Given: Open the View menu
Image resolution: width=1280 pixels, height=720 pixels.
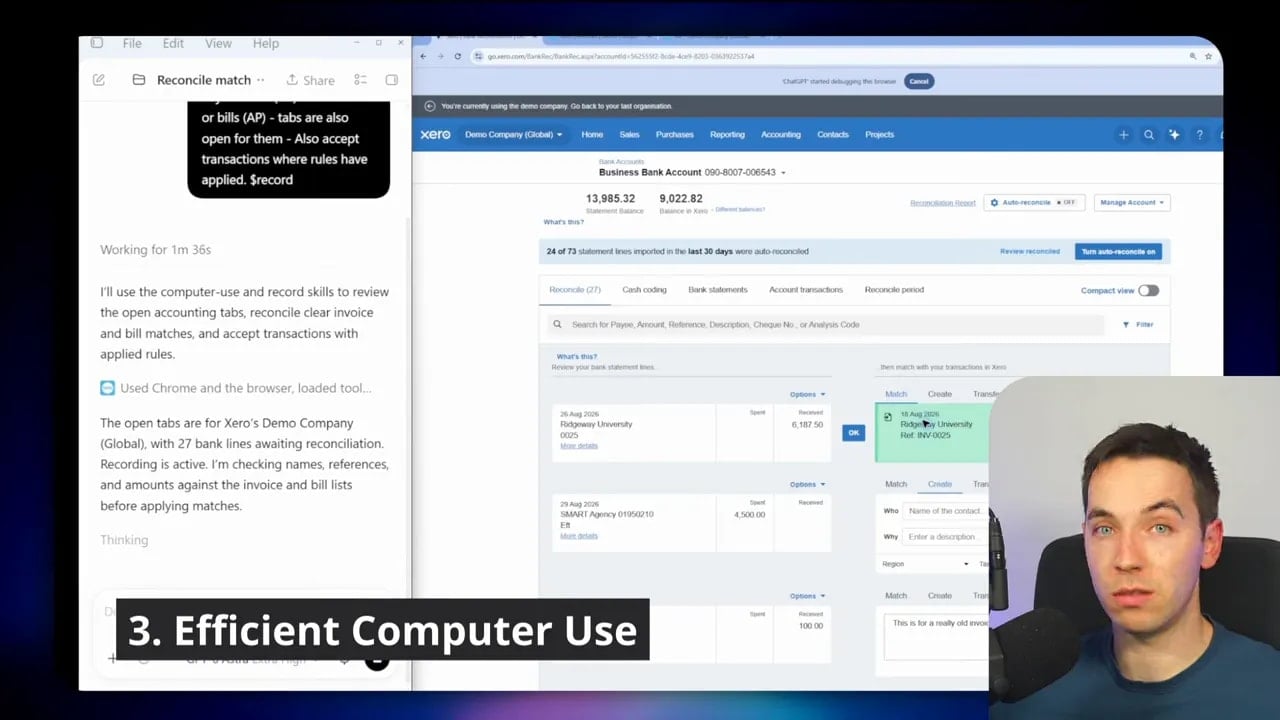Looking at the screenshot, I should (x=218, y=43).
